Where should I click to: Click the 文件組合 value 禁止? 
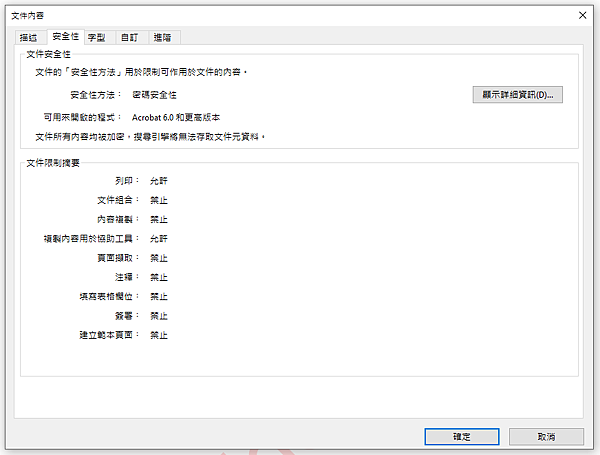click(x=159, y=200)
